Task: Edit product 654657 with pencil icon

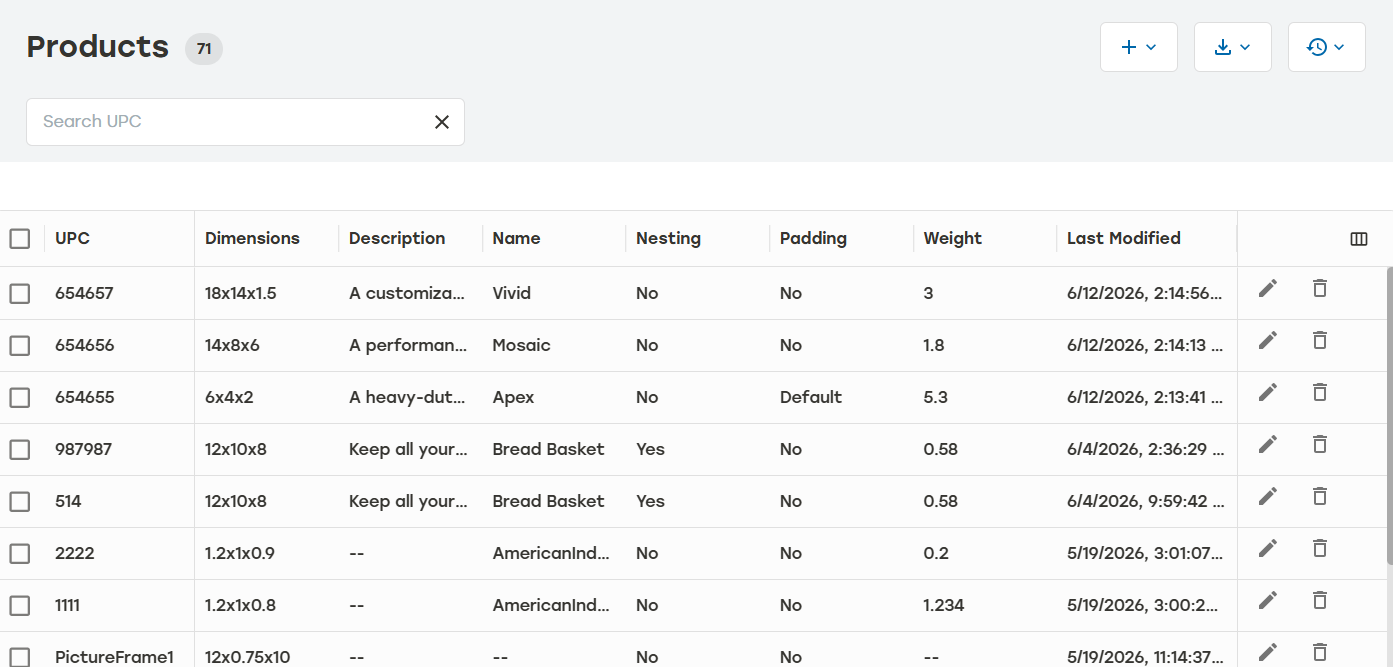Action: 1268,288
